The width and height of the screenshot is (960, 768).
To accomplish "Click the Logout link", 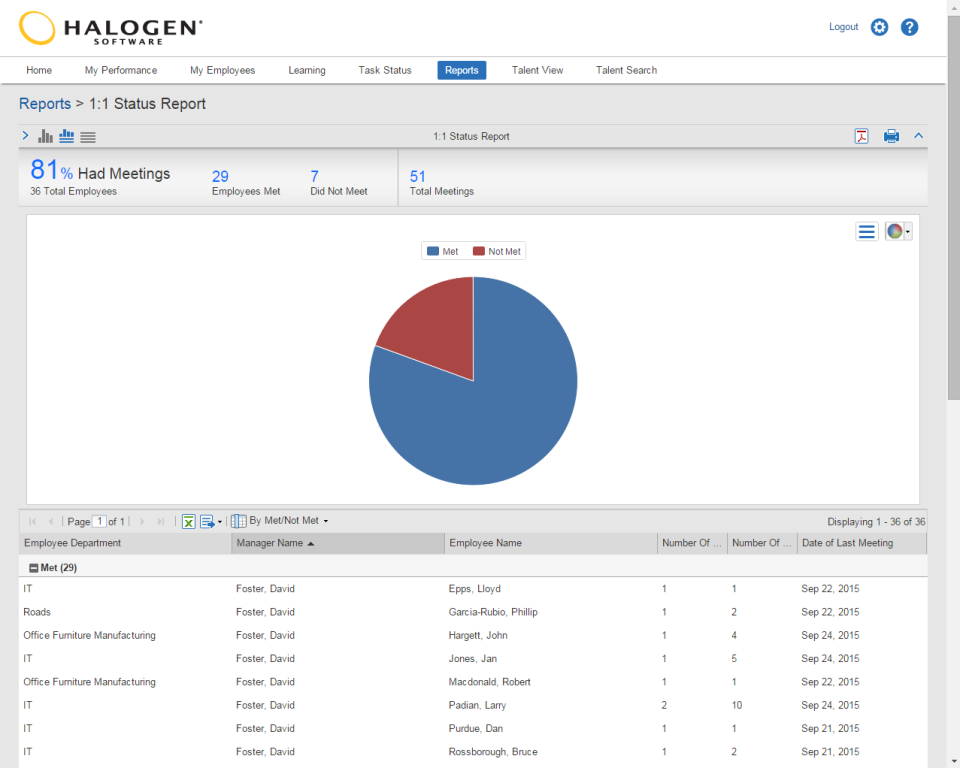I will (843, 27).
